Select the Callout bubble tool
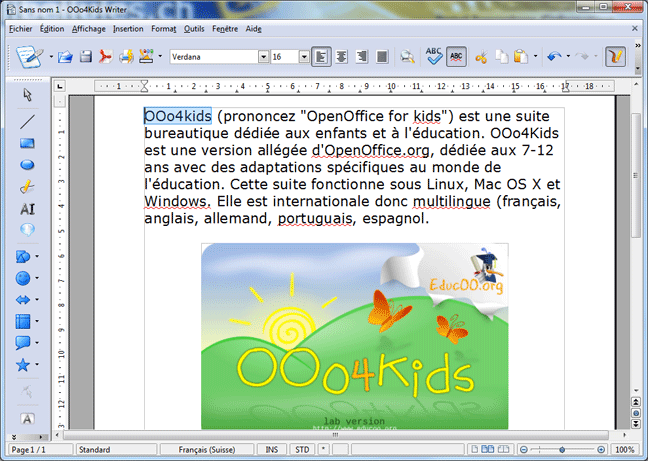The height and width of the screenshot is (461, 648). pyautogui.click(x=27, y=230)
